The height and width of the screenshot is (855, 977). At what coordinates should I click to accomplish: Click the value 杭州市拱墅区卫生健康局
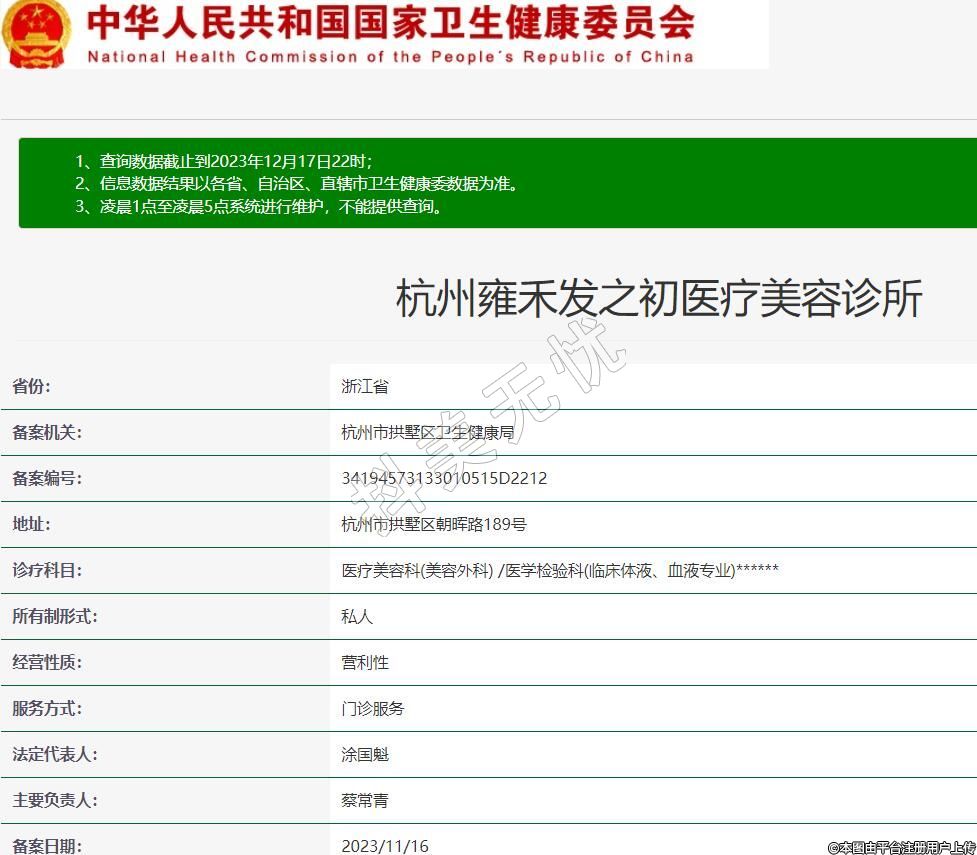tap(427, 432)
